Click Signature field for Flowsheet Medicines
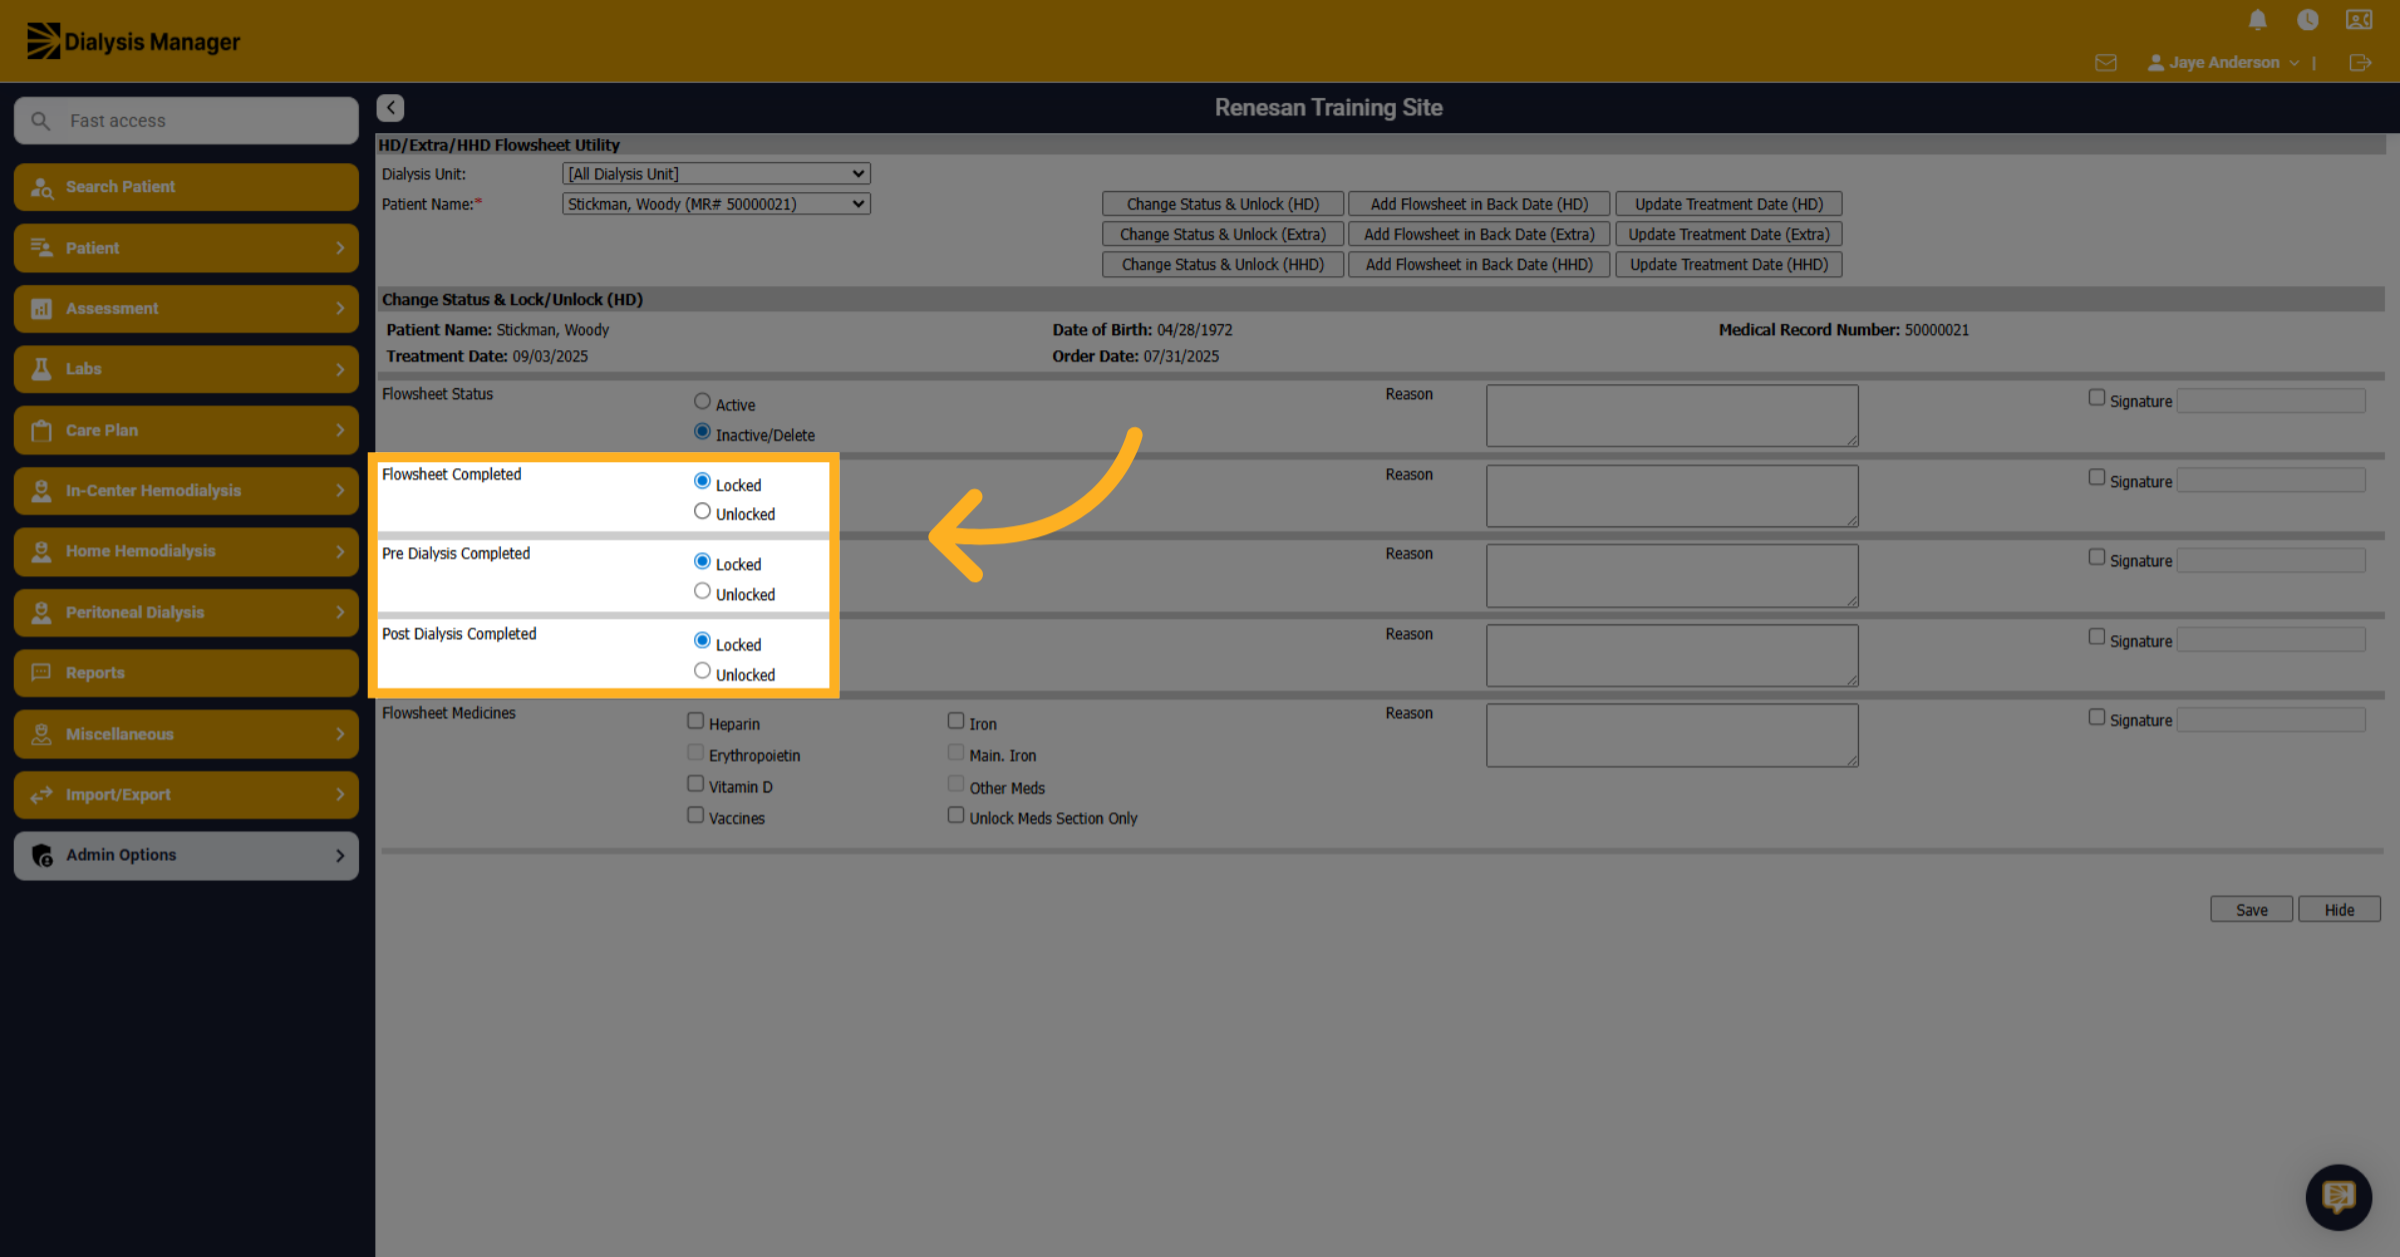The height and width of the screenshot is (1257, 2400). pos(2271,720)
